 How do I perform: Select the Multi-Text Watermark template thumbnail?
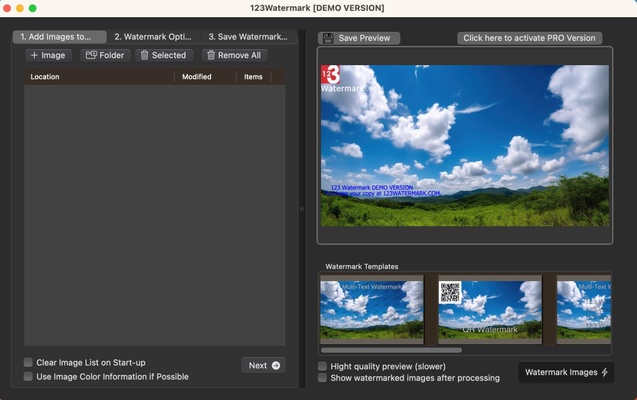[372, 310]
